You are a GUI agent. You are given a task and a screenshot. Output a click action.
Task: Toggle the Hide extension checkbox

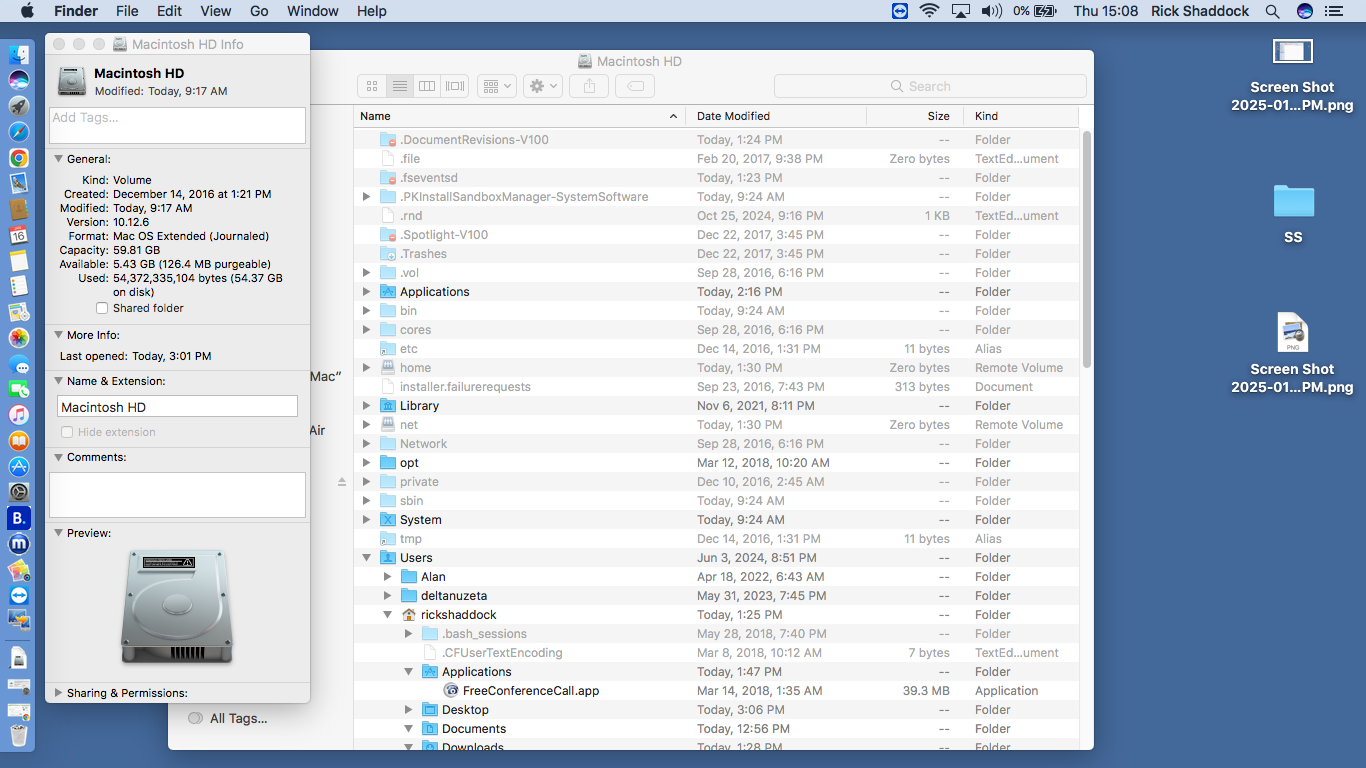[x=67, y=432]
